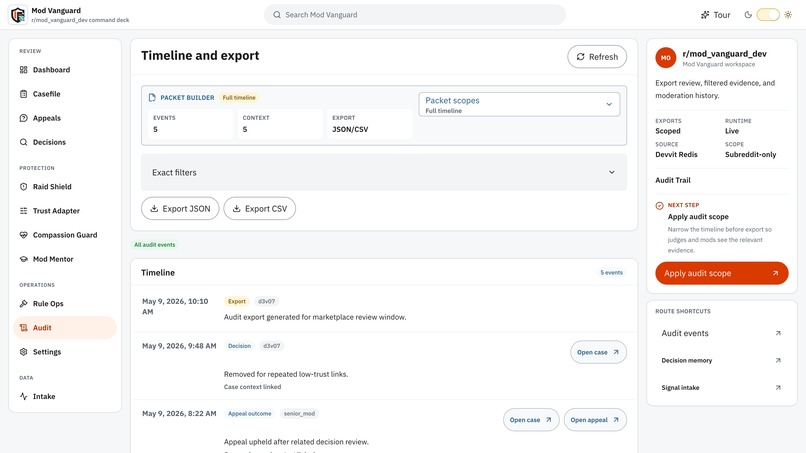Click the Mod Vanguard shield logo

coord(18,15)
